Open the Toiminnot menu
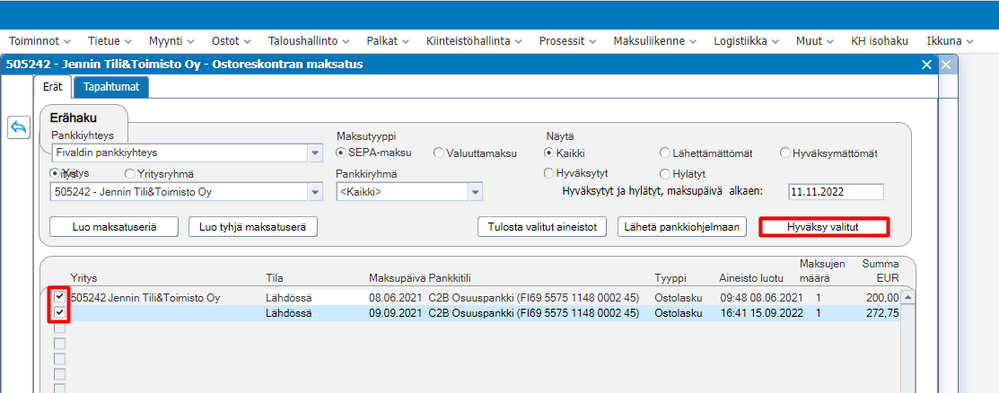The image size is (999, 393). 39,41
